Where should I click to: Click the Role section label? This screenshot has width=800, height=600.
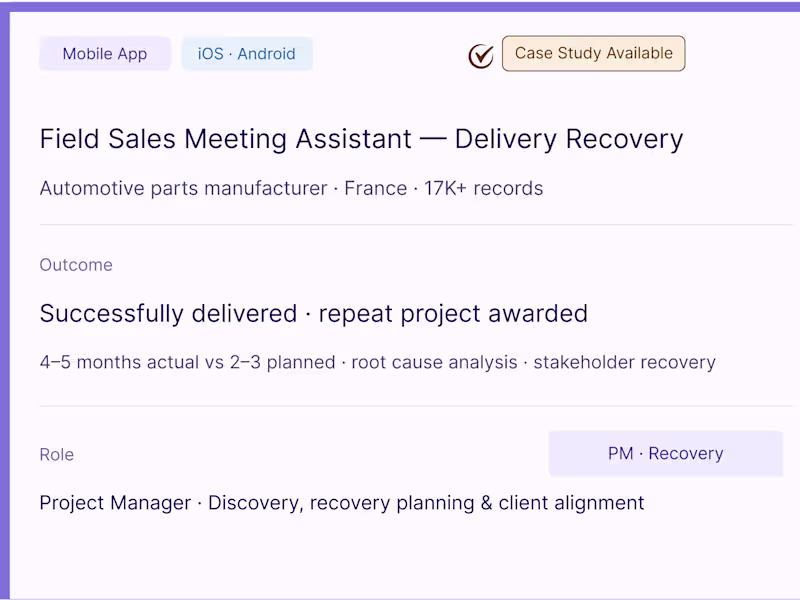57,455
